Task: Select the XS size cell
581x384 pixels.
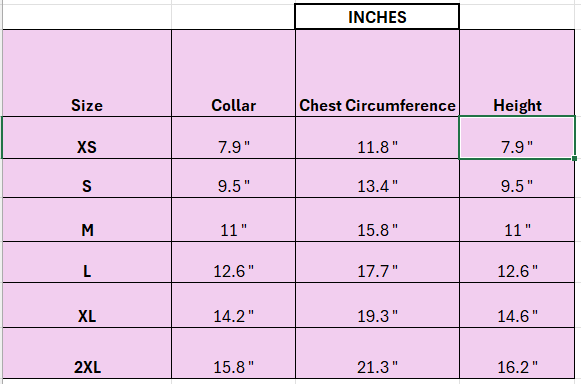Action: 87,138
